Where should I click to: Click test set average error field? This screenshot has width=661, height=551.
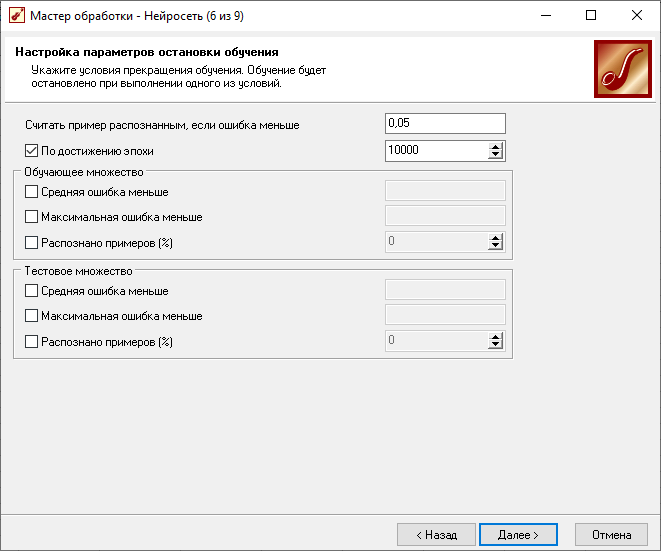445,290
